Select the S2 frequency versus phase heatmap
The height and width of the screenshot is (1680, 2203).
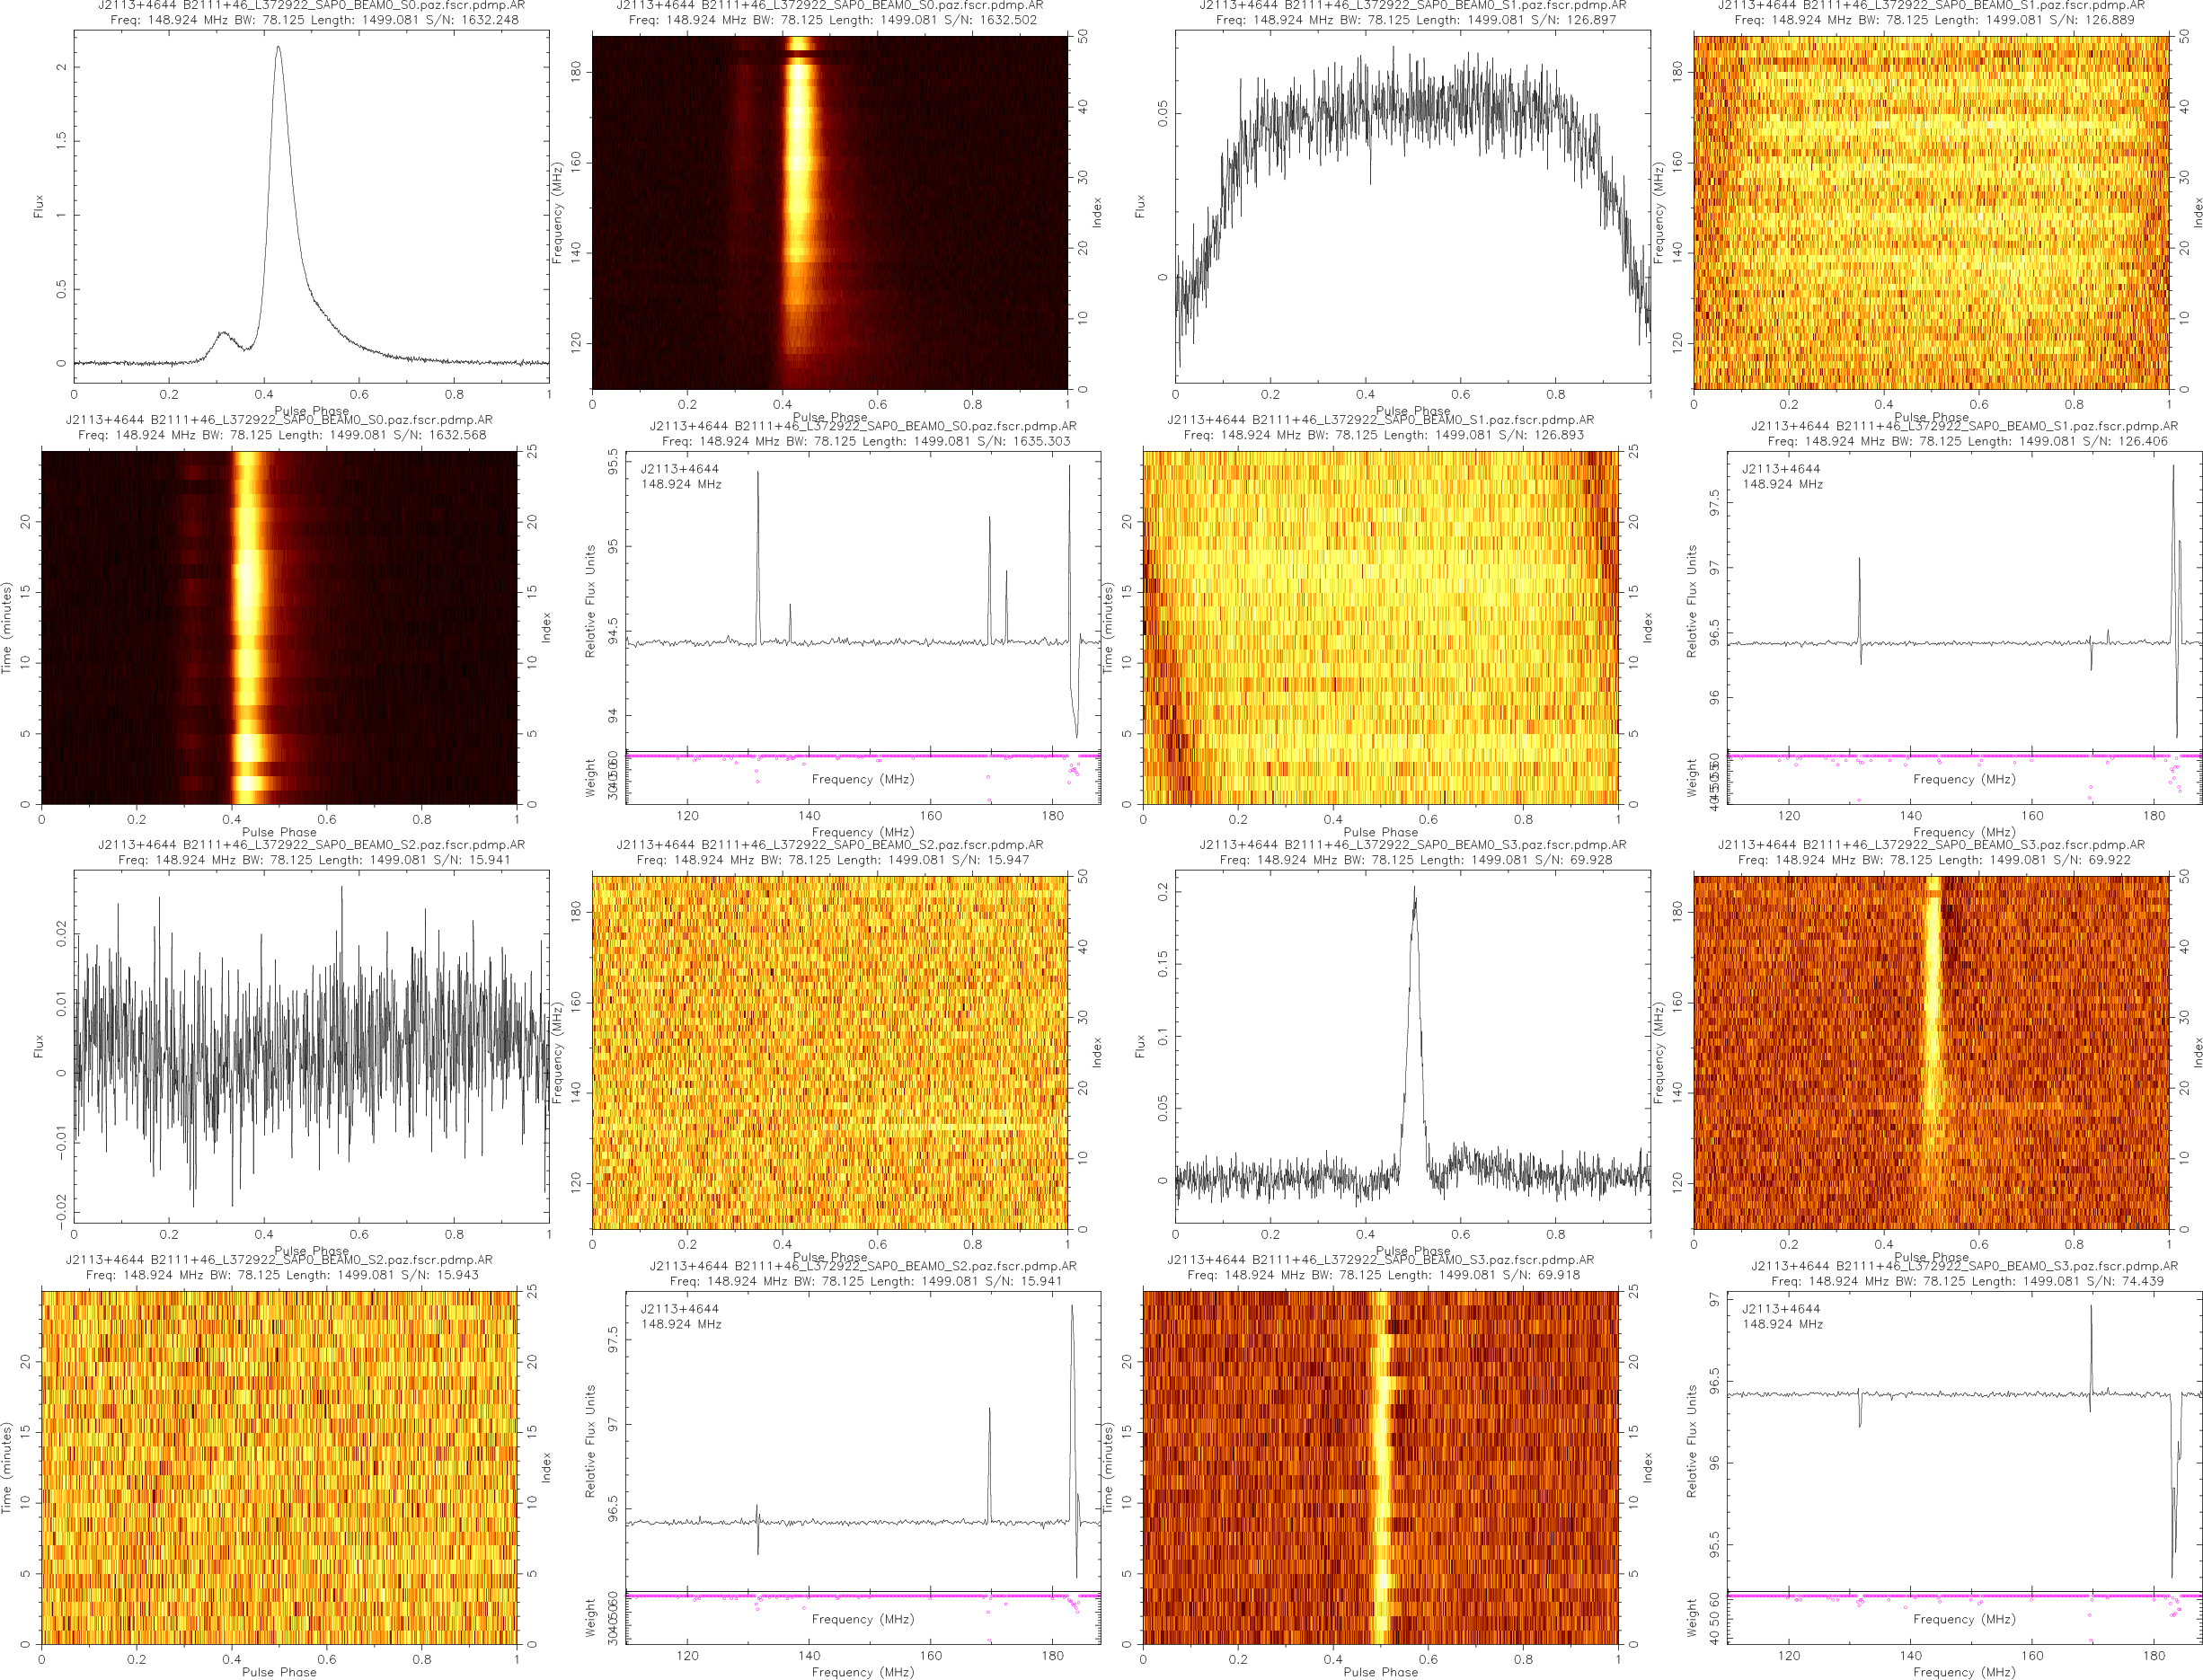pos(829,1052)
